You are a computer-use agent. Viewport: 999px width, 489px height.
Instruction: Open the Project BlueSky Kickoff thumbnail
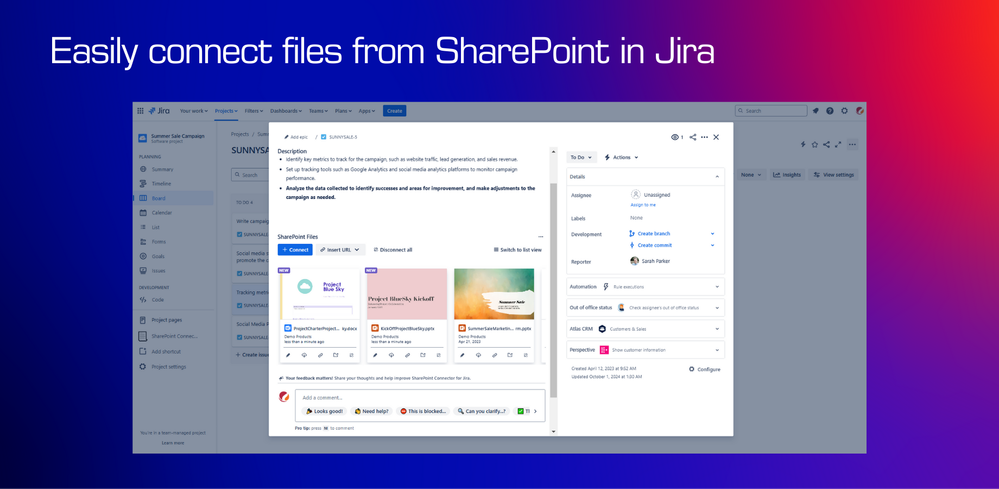point(407,294)
